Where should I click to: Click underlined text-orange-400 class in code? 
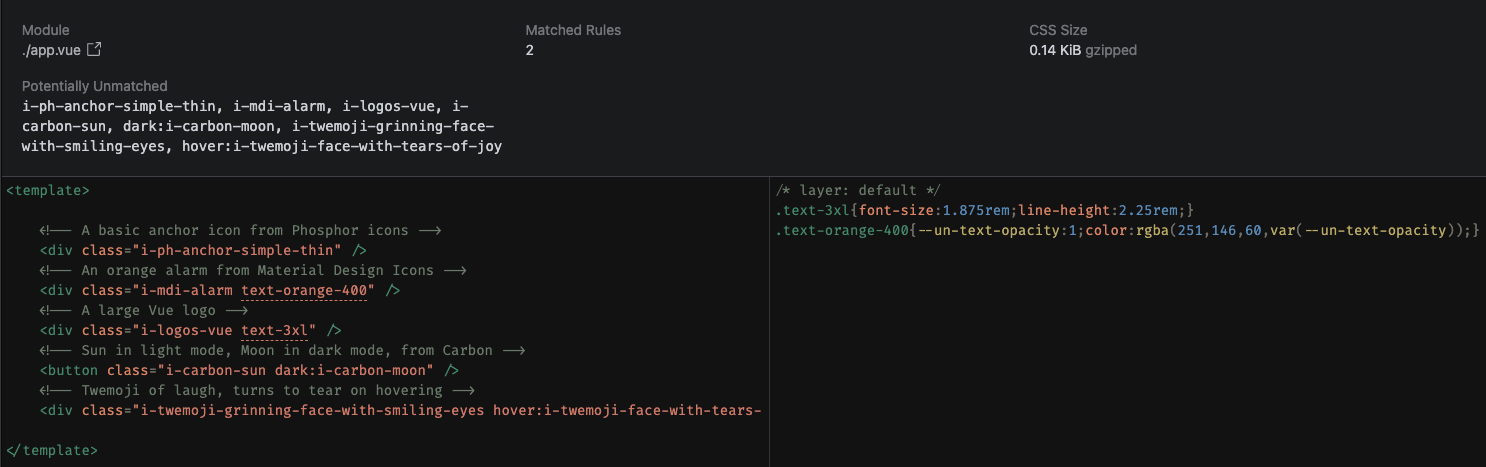[306, 290]
